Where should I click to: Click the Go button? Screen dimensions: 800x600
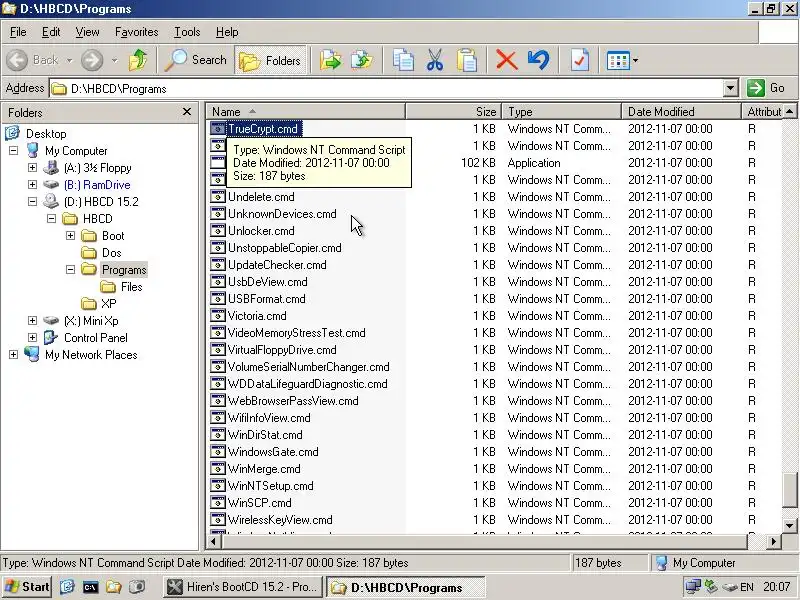[x=767, y=88]
